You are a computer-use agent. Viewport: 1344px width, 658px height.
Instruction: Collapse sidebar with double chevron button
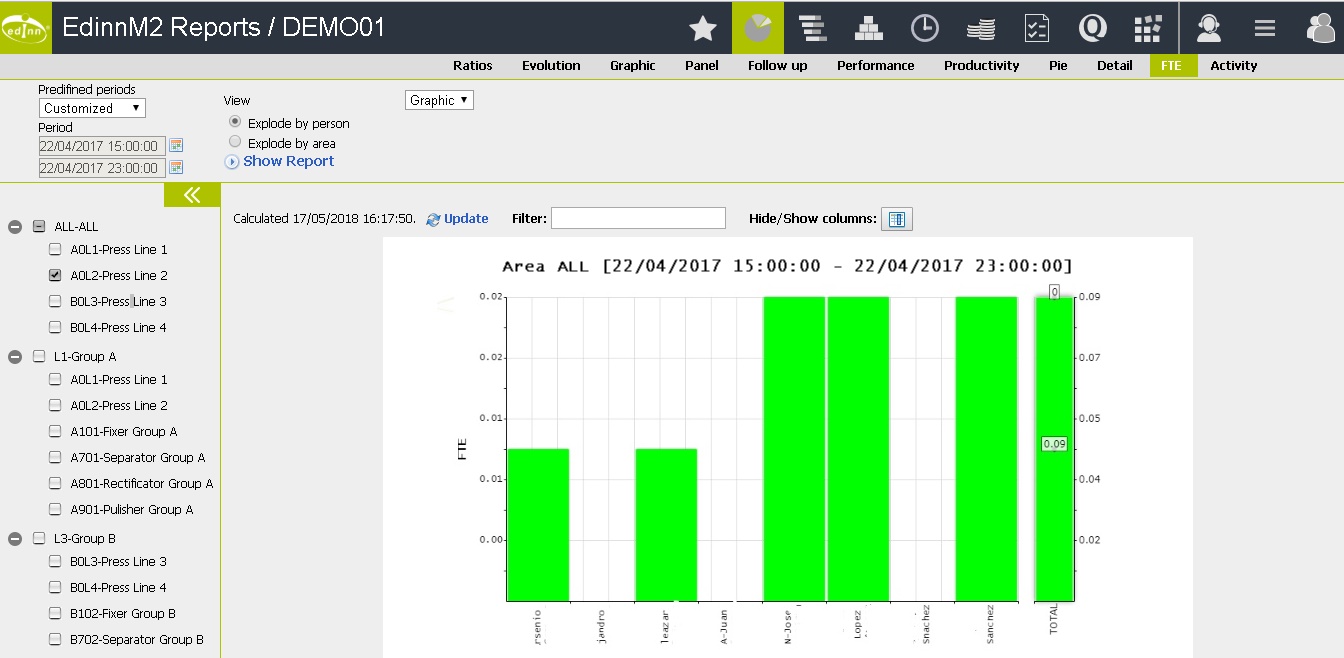point(192,195)
